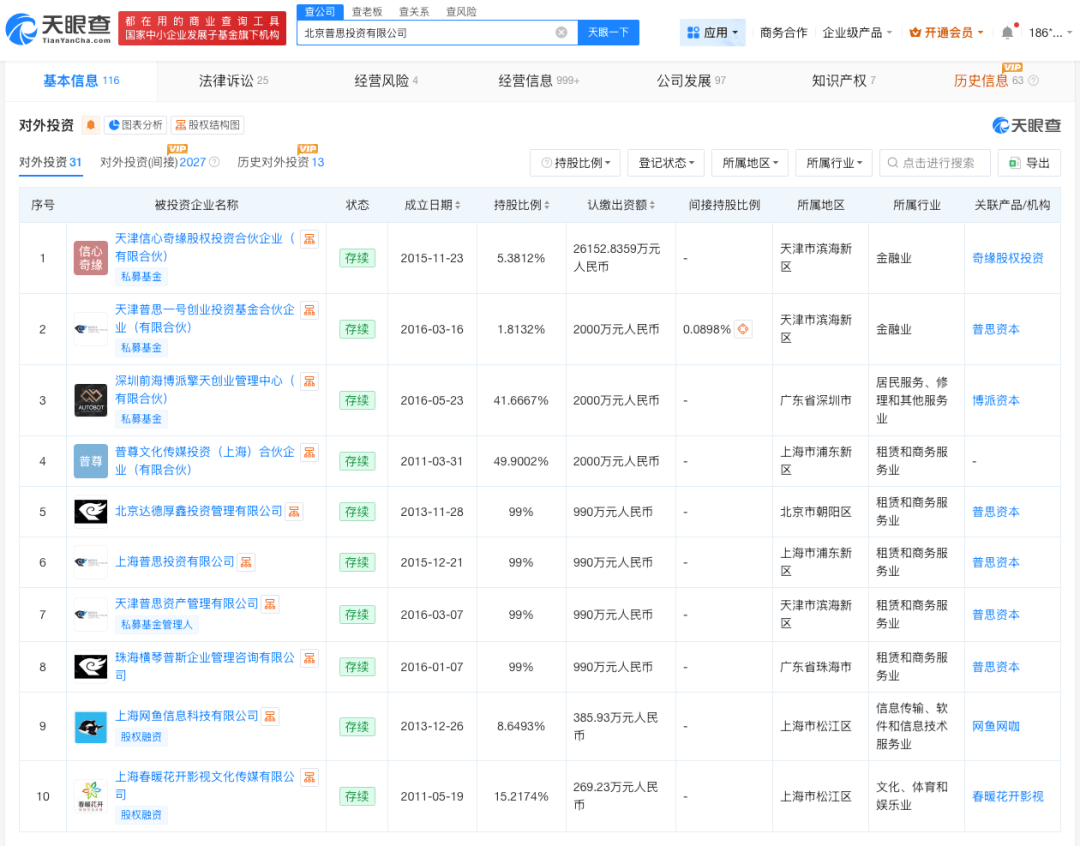Expand the 所属行业 filter dropdown
1080x846 pixels.
point(835,163)
